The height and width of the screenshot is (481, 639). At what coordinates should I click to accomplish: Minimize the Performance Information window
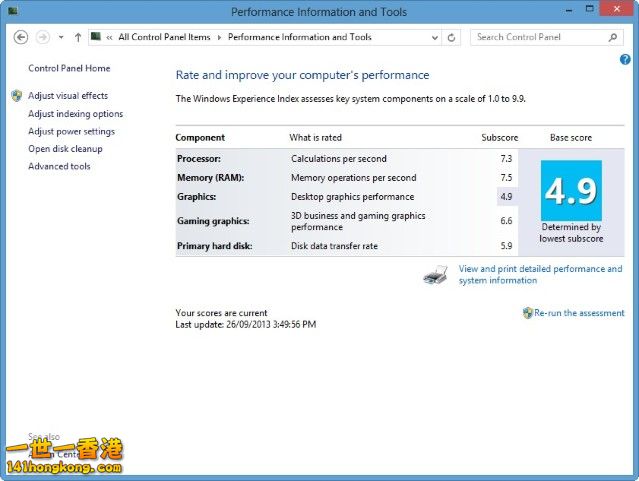pyautogui.click(x=569, y=9)
